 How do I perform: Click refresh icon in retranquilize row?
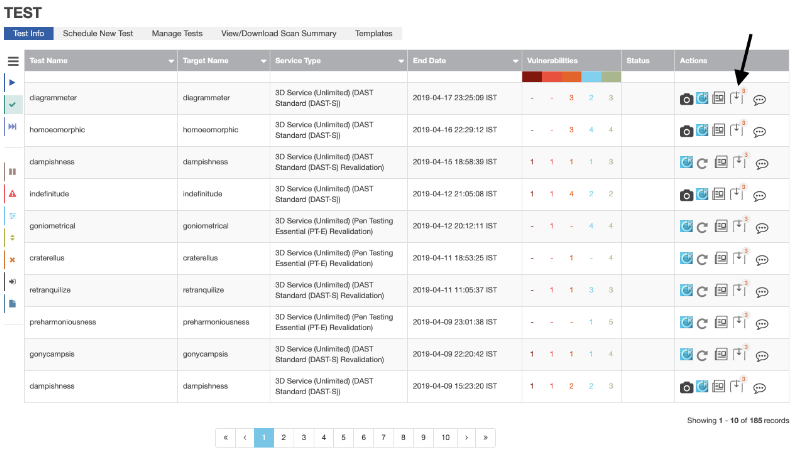[702, 291]
